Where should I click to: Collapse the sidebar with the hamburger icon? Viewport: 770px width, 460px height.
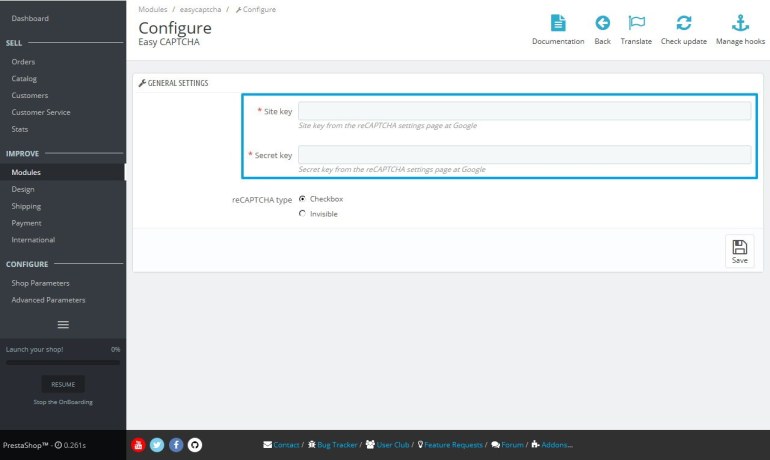pyautogui.click(x=63, y=325)
